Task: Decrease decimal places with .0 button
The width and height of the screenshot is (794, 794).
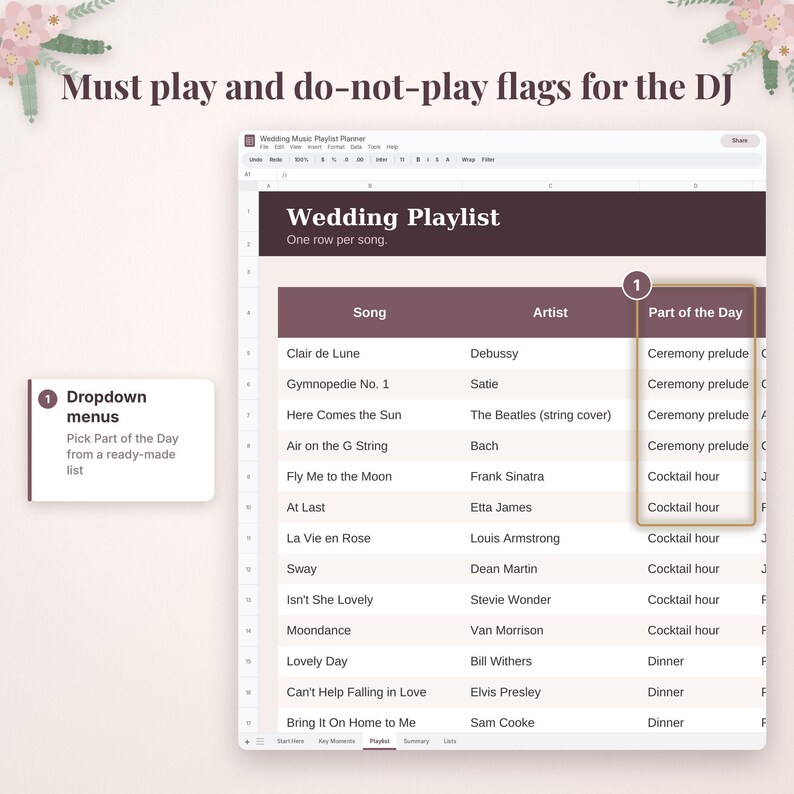Action: pyautogui.click(x=346, y=160)
